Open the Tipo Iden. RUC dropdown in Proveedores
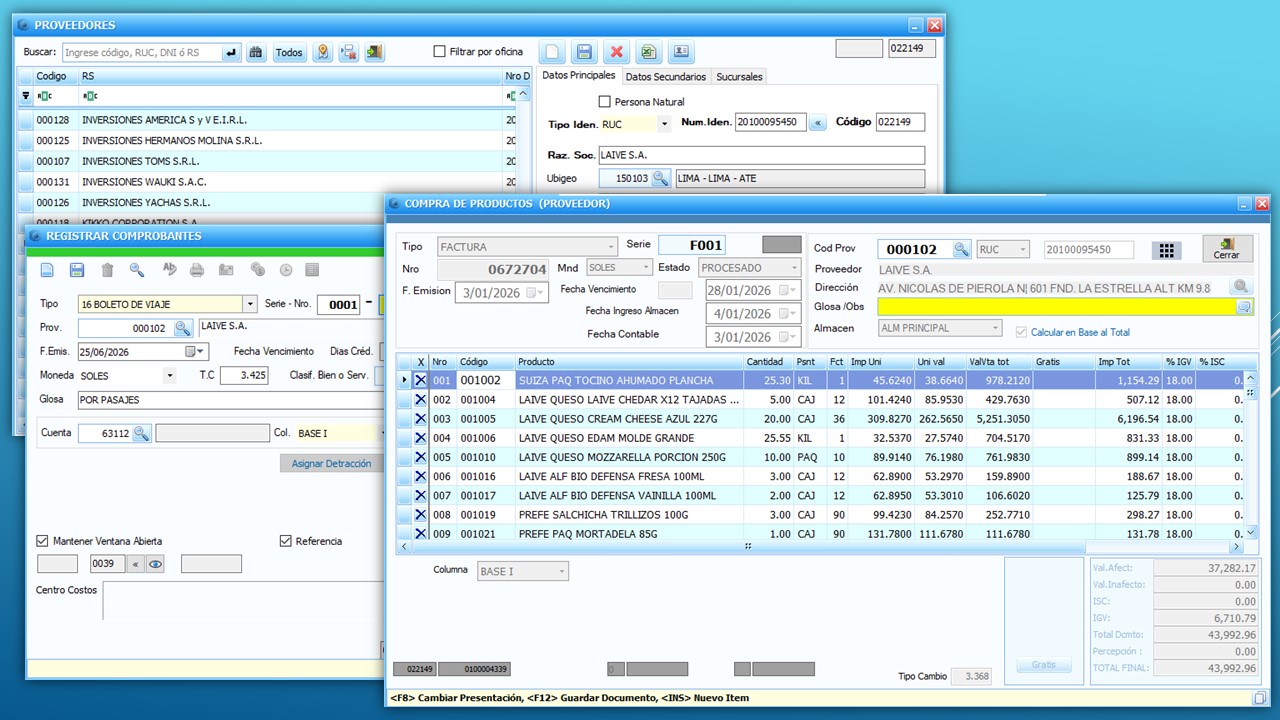 (664, 124)
